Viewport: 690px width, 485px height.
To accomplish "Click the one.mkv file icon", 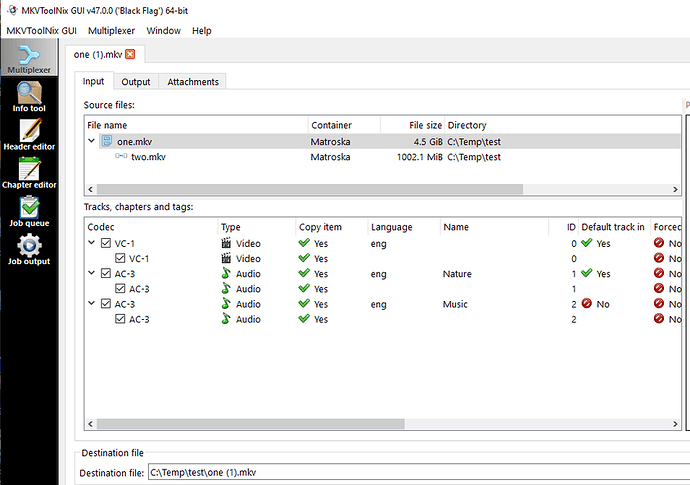I will pos(107,141).
